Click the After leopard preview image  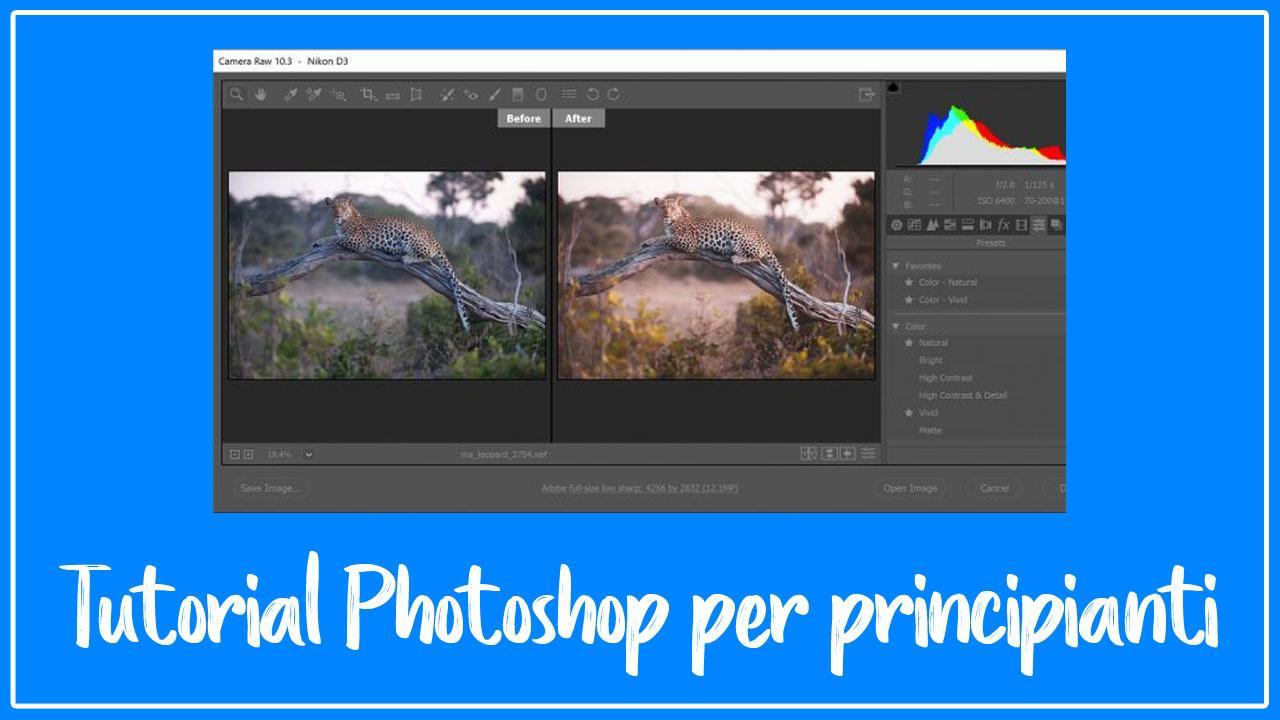tap(716, 275)
